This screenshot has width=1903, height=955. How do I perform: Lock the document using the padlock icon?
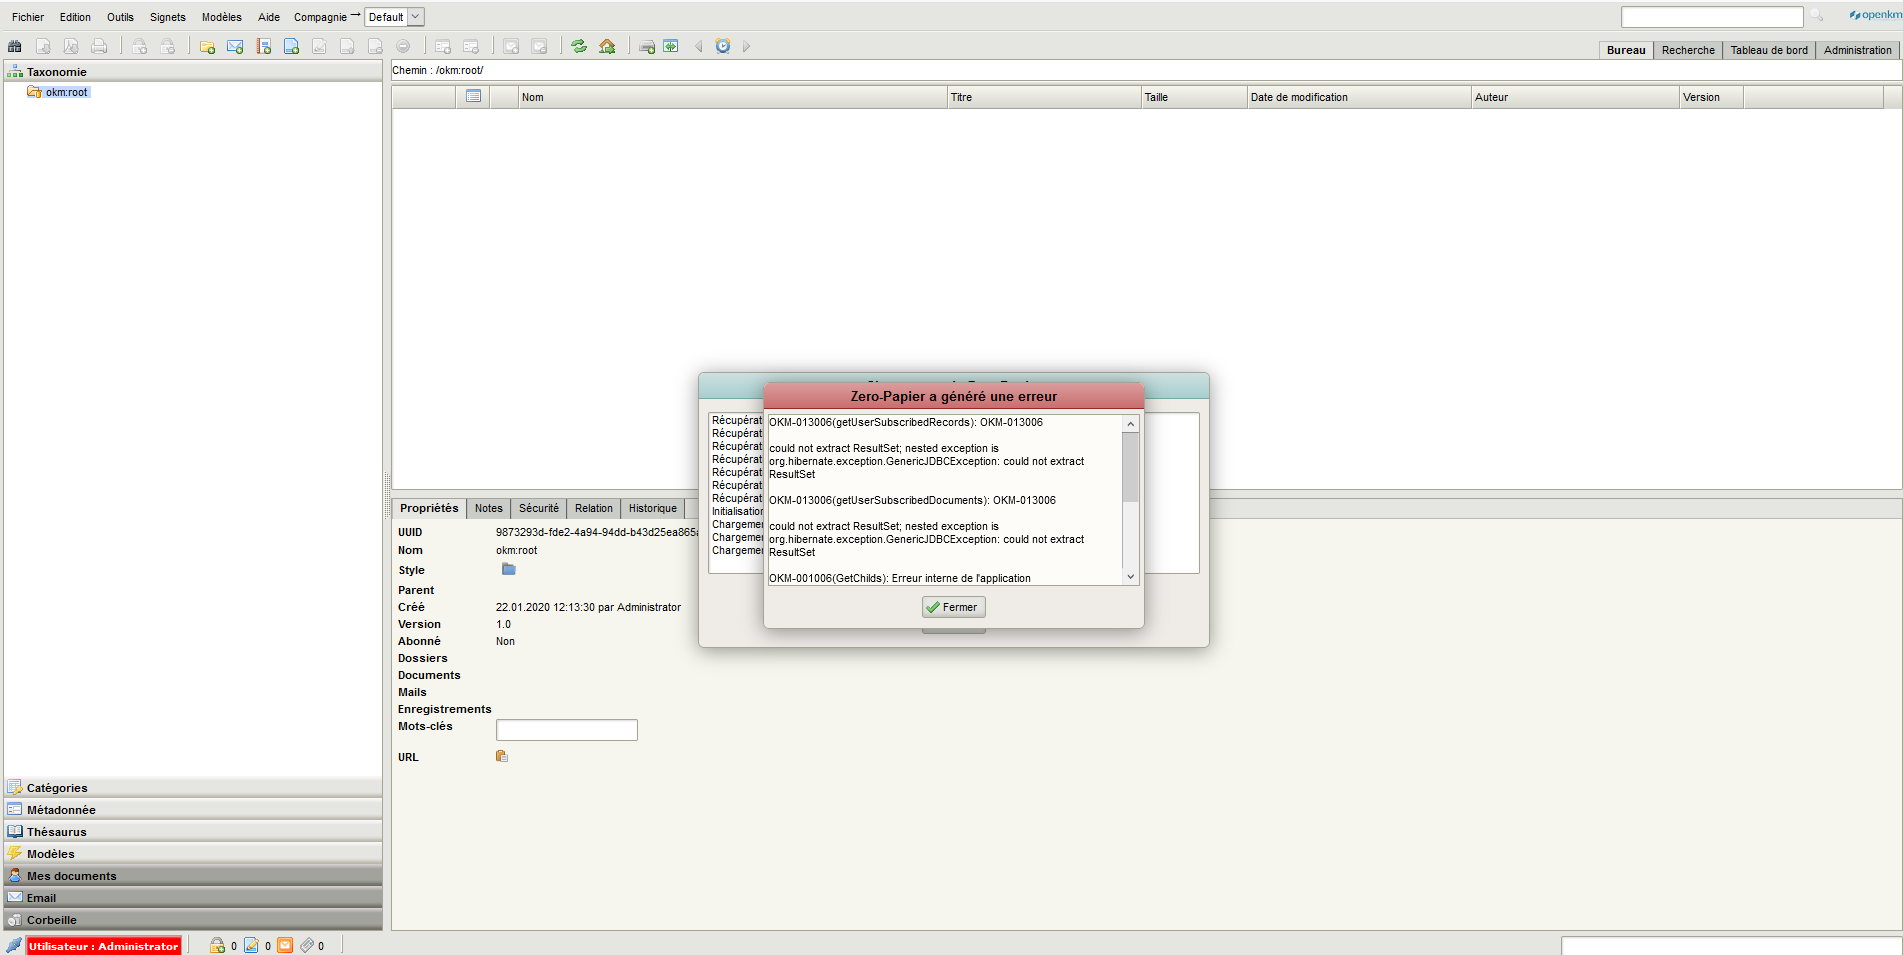(140, 46)
